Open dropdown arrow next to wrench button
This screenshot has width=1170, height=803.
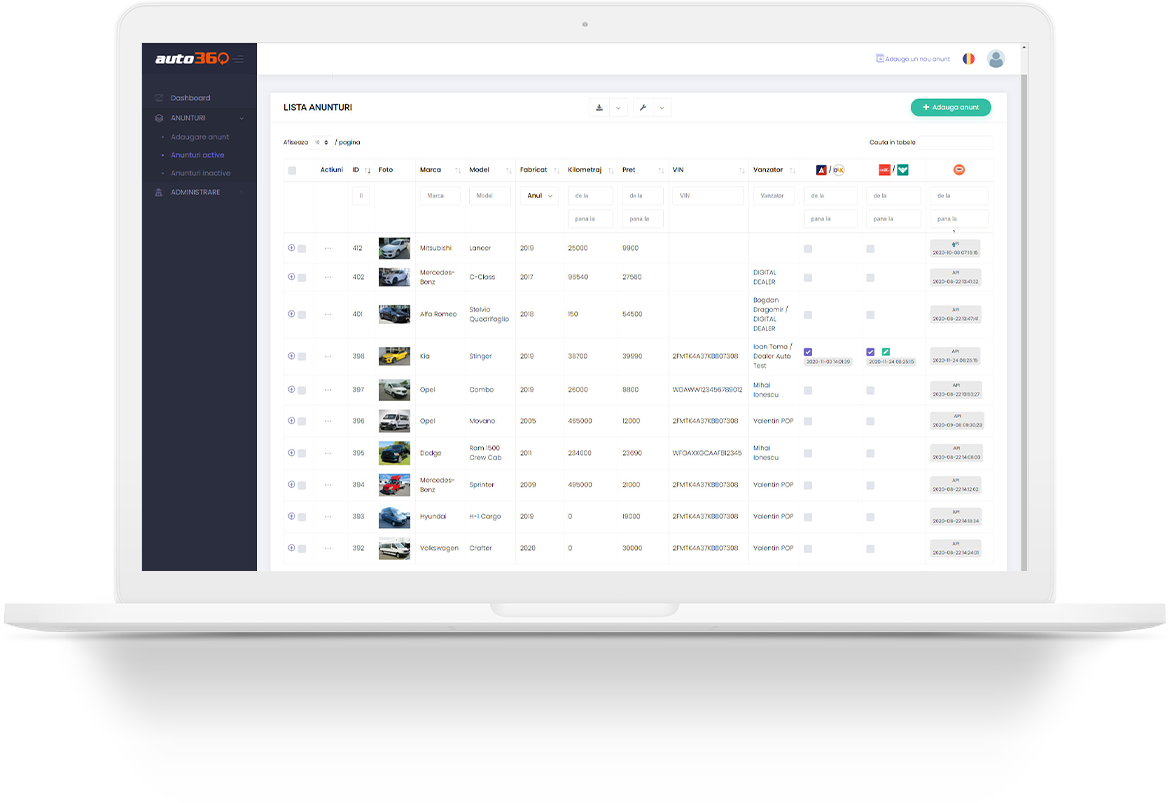[x=662, y=107]
